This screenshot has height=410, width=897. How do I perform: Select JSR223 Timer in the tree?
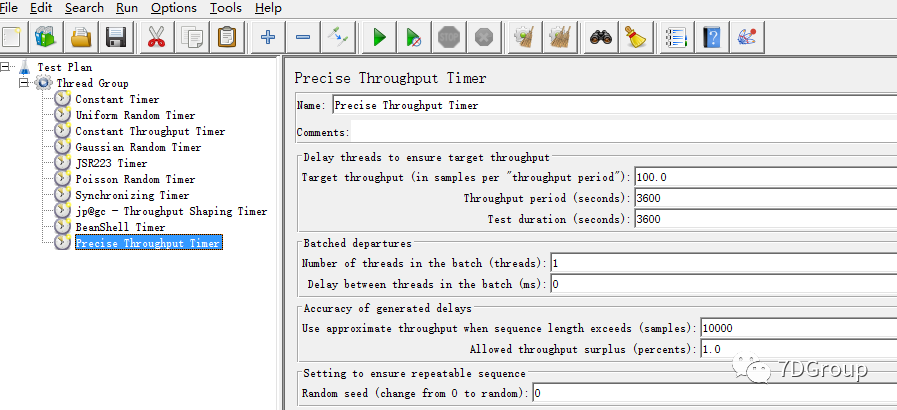112,164
